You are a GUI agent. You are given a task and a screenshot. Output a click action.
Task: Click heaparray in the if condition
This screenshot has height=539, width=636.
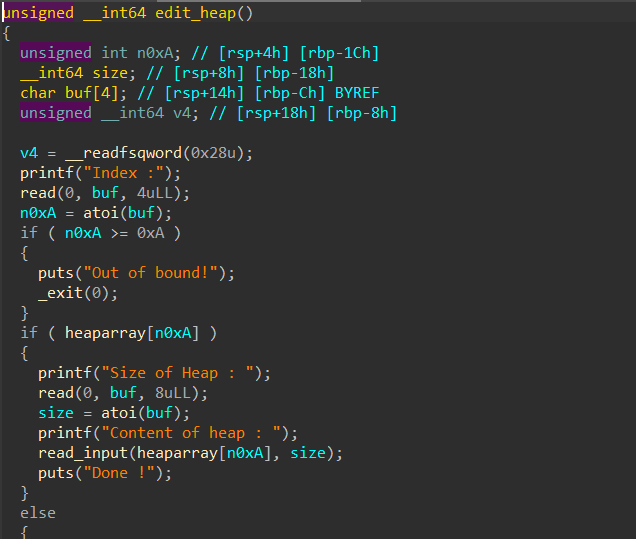[x=105, y=333]
